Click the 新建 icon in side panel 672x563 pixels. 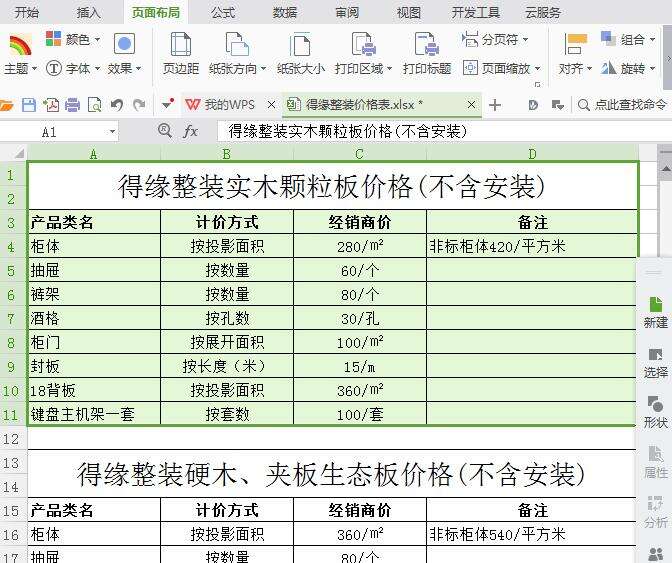point(656,312)
